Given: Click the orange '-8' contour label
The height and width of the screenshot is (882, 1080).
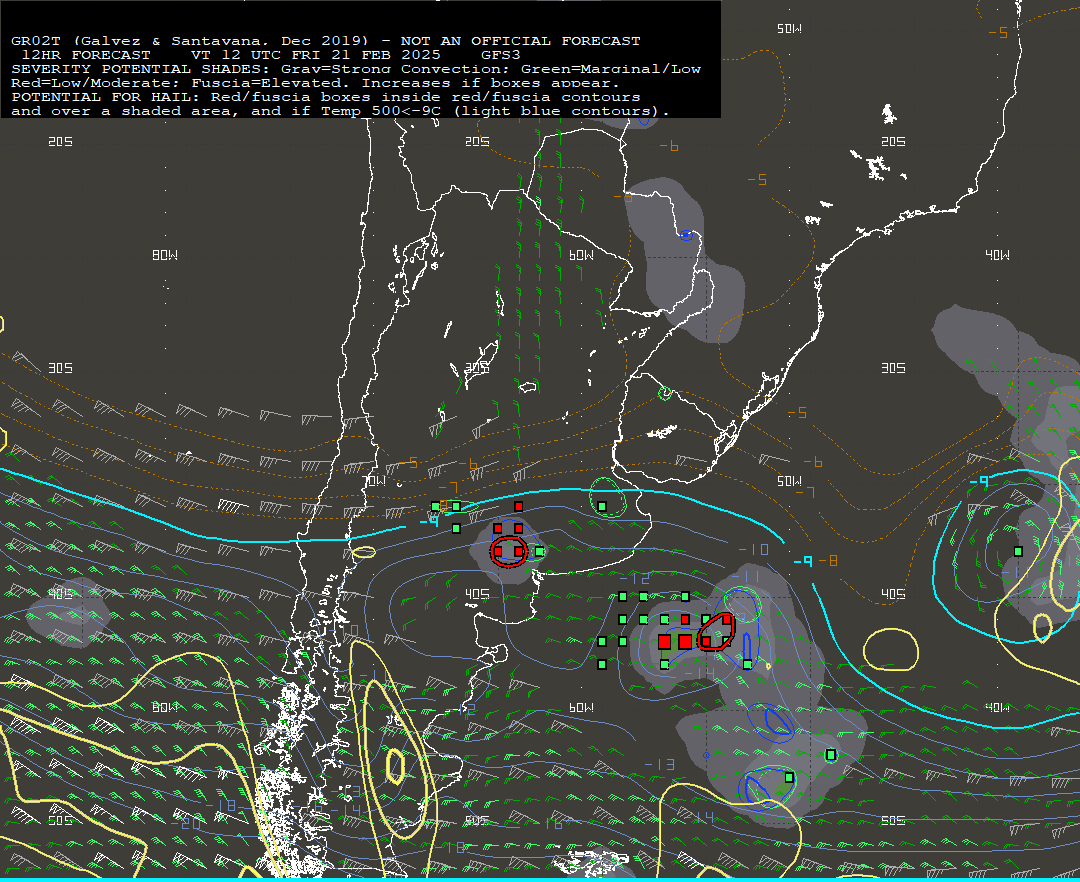Looking at the screenshot, I should (830, 560).
